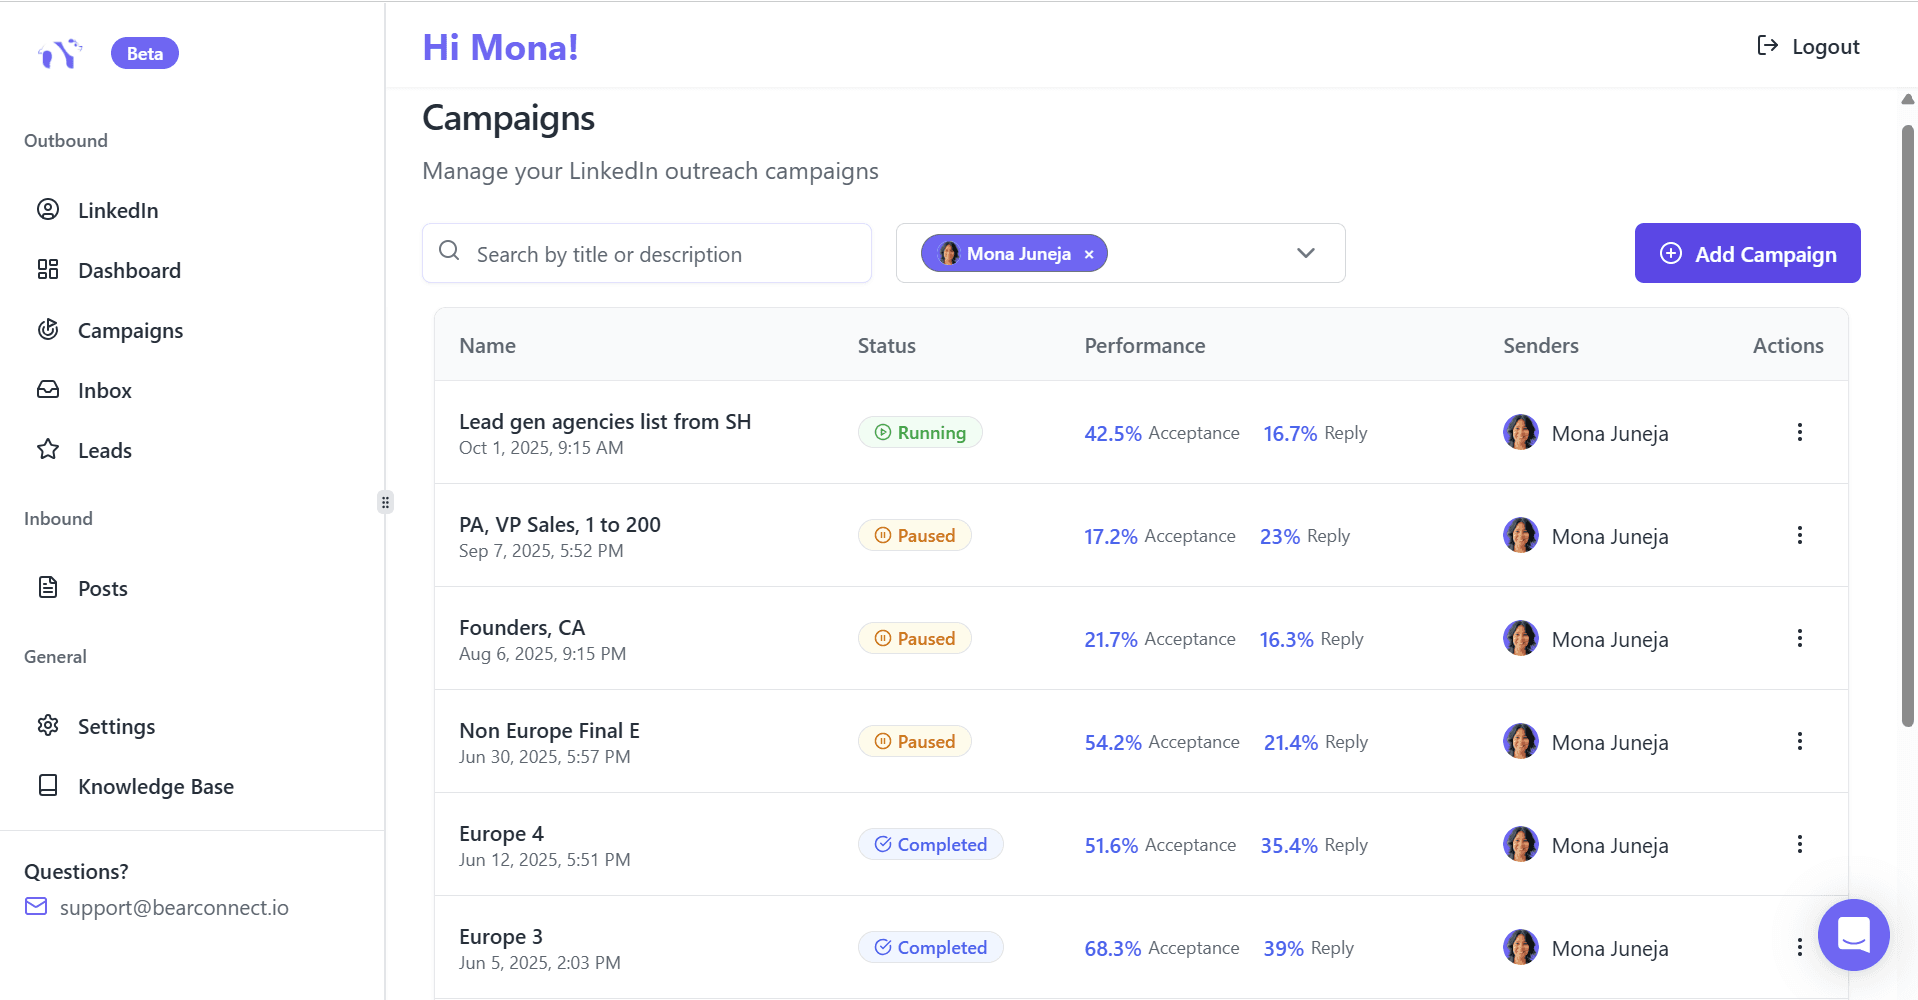
Task: Click the Knowledge Base book icon
Action: (47, 786)
